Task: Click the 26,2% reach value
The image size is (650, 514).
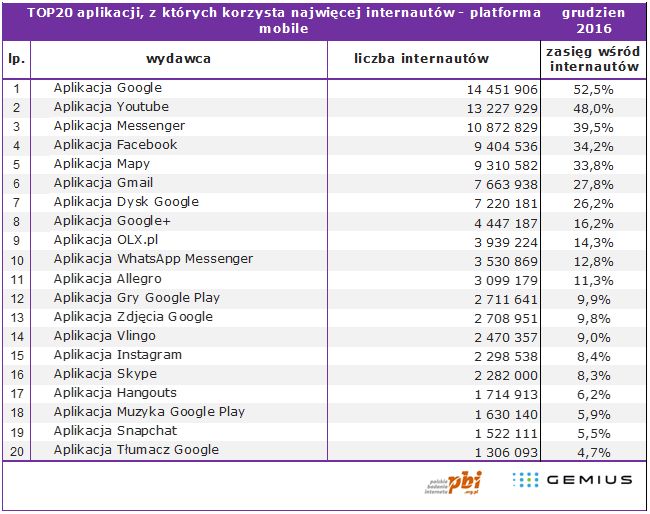Action: [593, 204]
